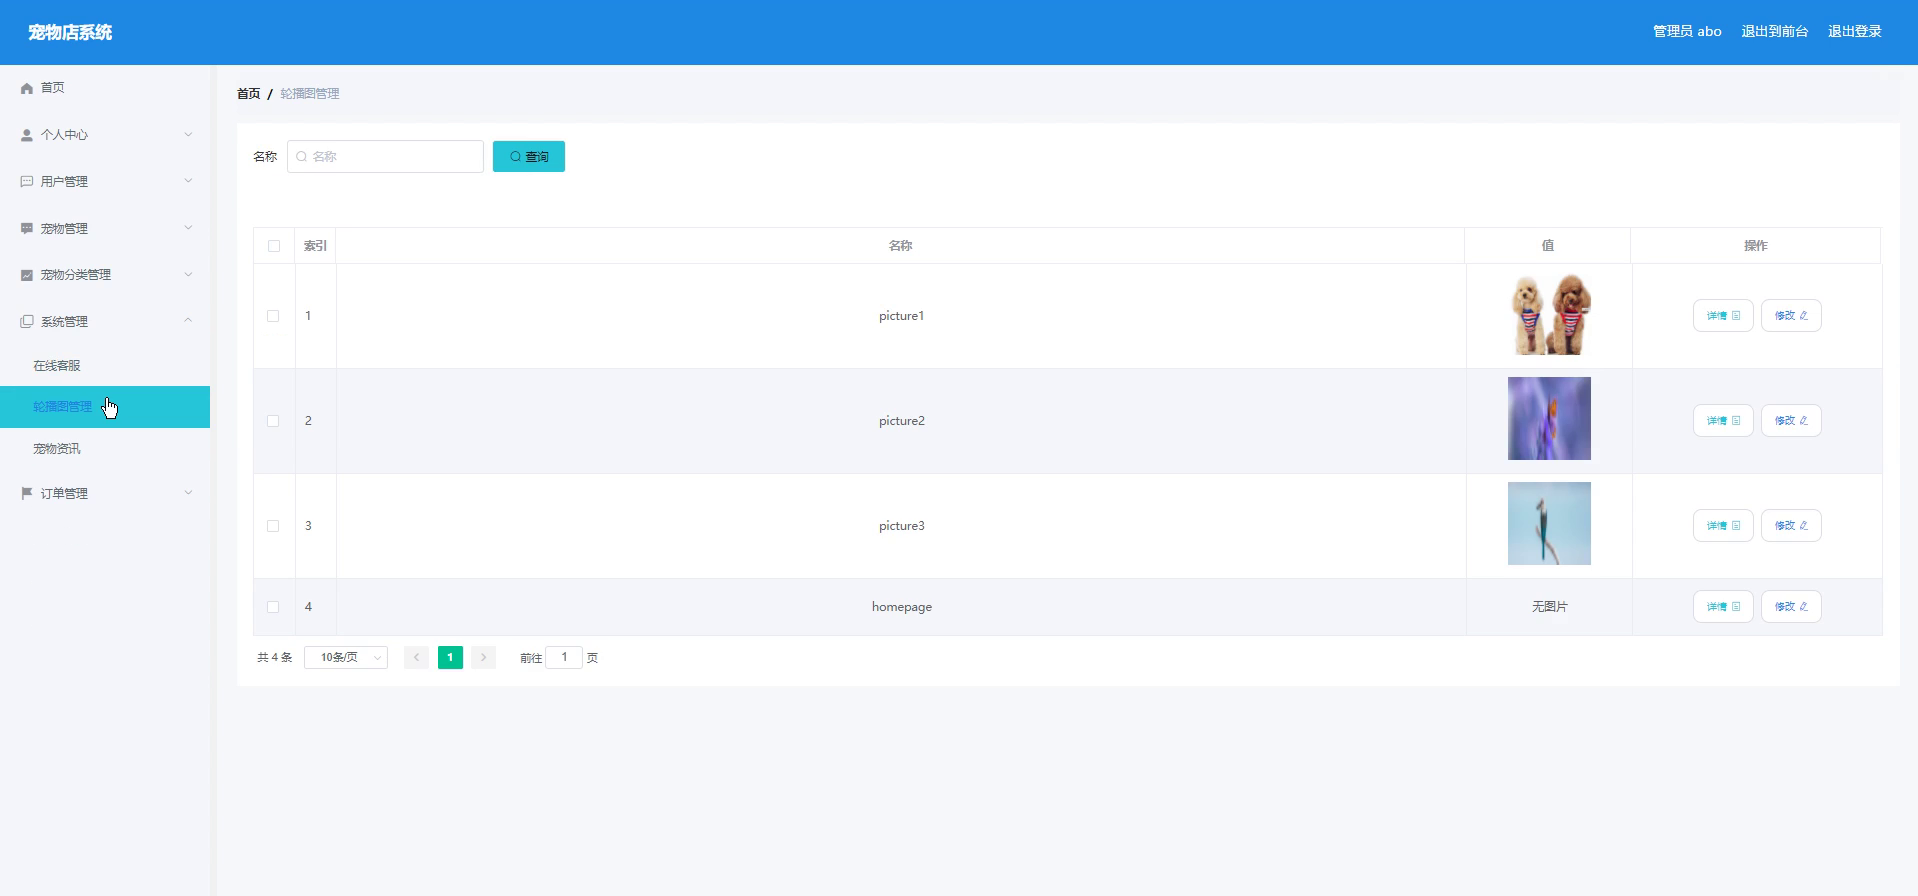Expand the 订单管理 menu chevron
This screenshot has height=896, width=1918.
click(188, 493)
